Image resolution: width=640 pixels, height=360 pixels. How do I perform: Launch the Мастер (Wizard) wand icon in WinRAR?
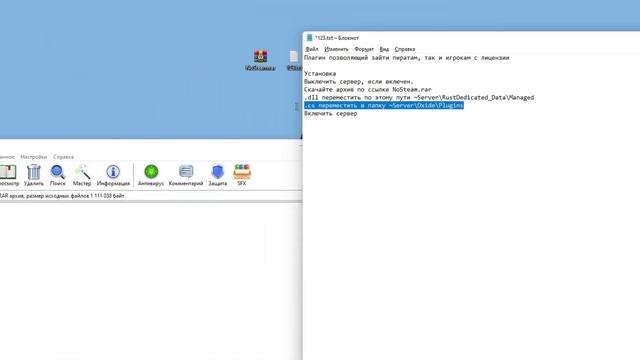82,175
